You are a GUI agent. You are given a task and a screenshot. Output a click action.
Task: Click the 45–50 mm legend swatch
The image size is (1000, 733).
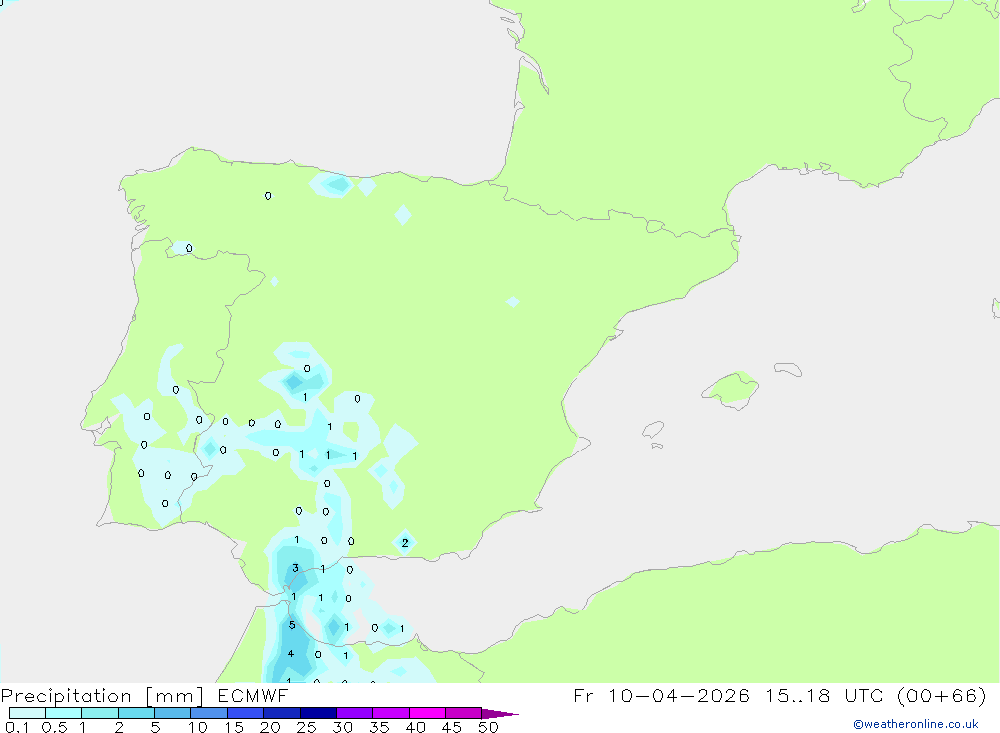tap(464, 713)
